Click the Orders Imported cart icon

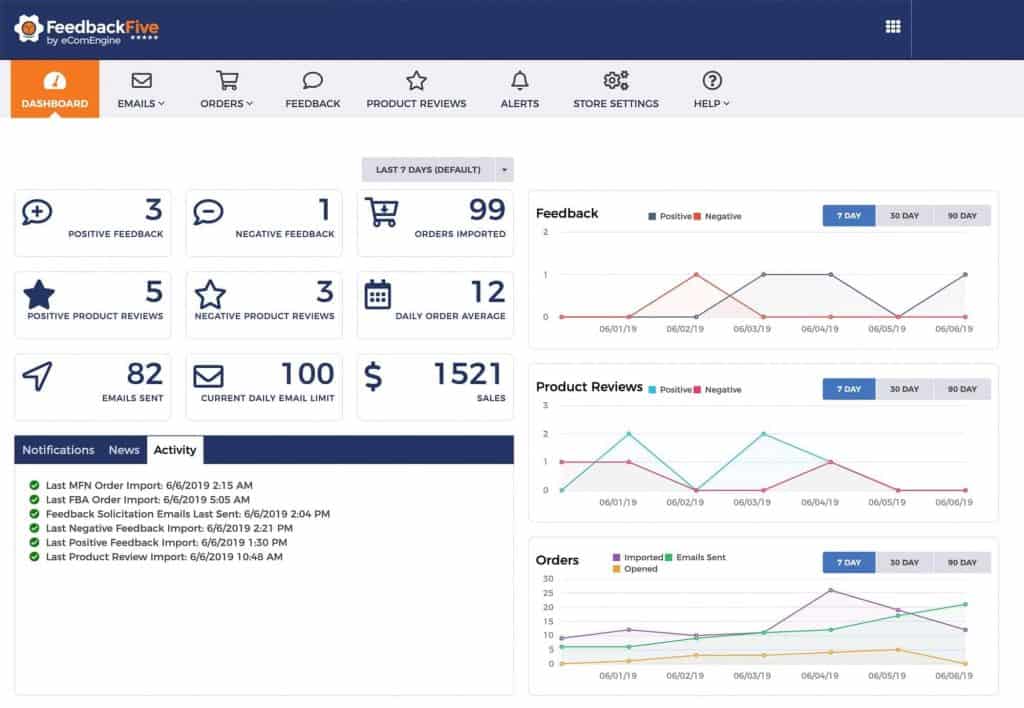click(x=381, y=212)
